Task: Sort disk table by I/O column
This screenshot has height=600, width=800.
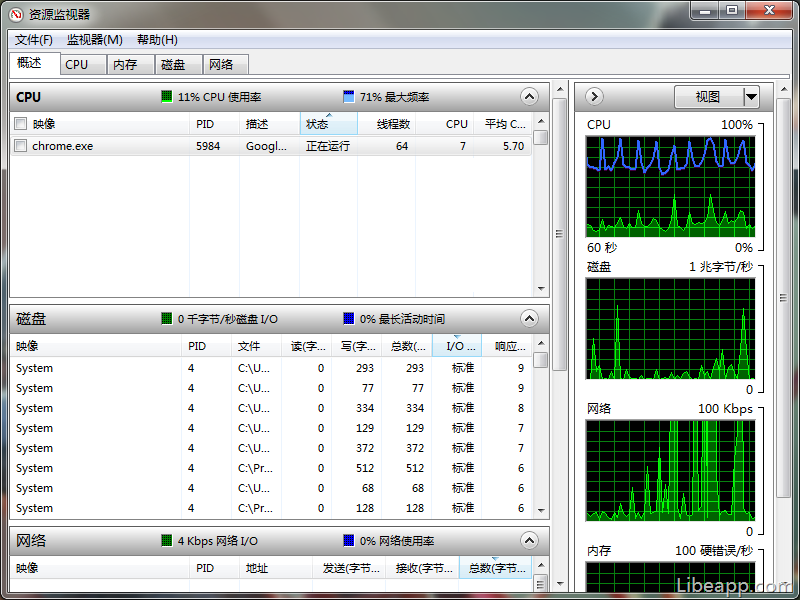Action: (x=457, y=346)
